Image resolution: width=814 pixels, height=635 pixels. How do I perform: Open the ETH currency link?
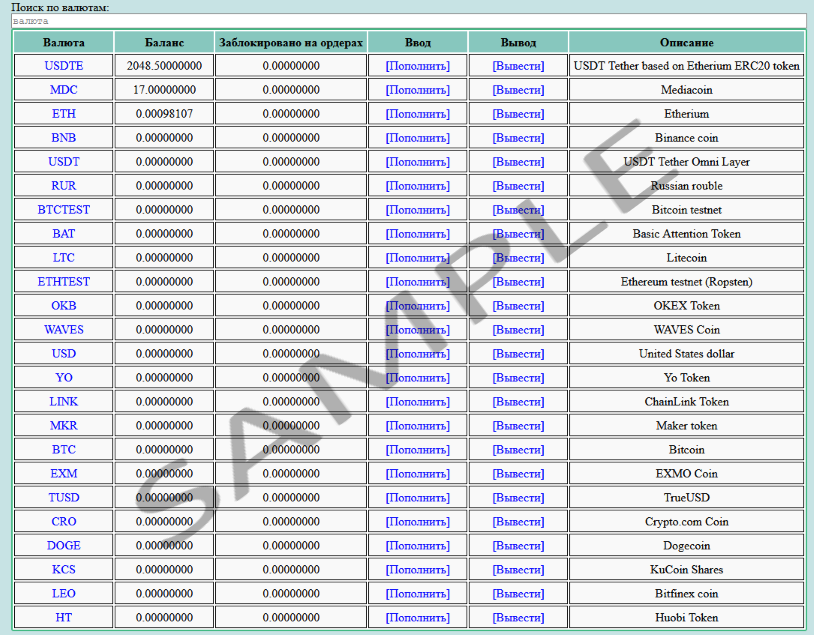[x=63, y=114]
